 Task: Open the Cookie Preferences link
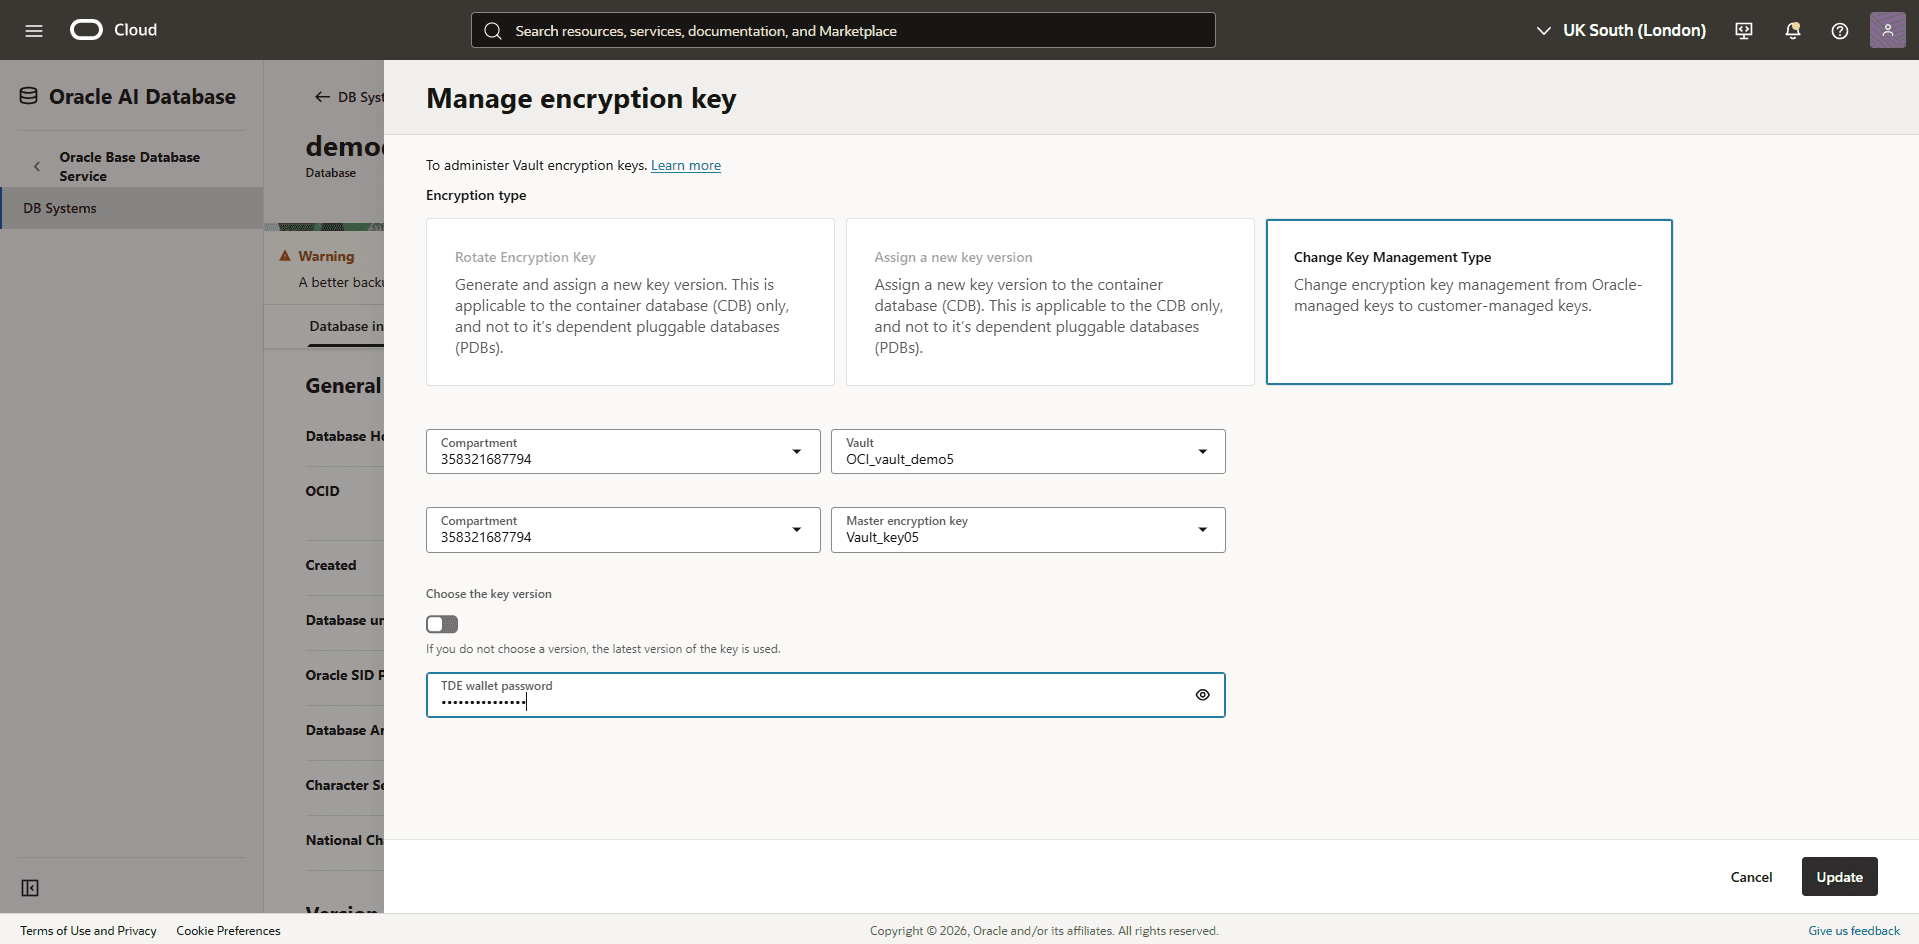click(x=228, y=930)
